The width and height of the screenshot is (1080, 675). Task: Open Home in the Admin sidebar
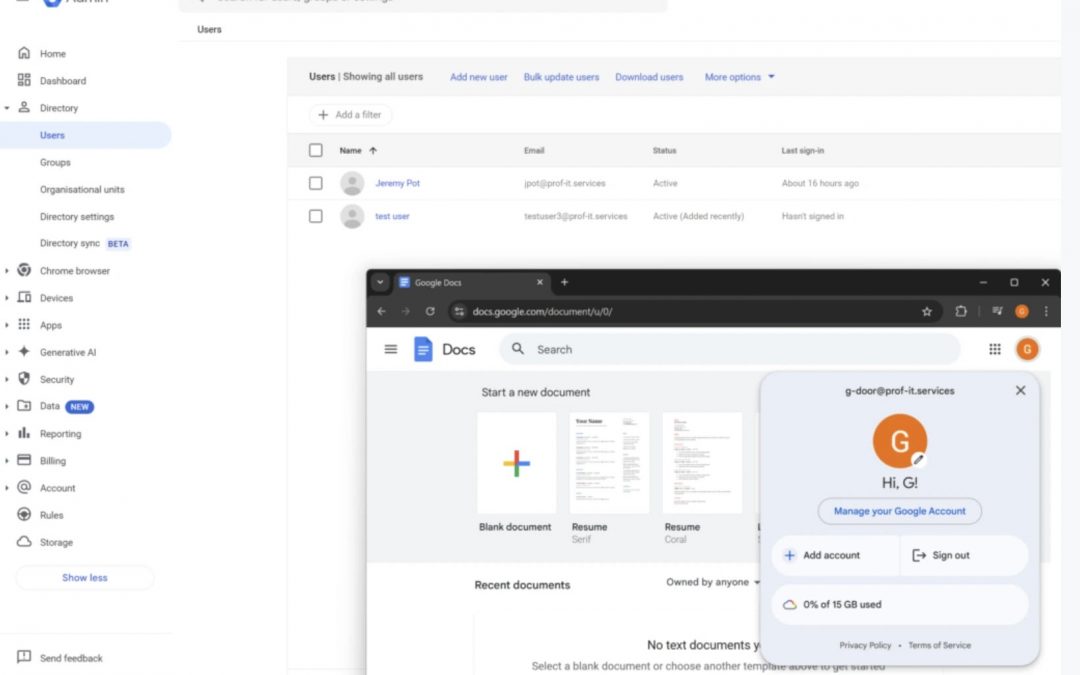click(x=52, y=54)
